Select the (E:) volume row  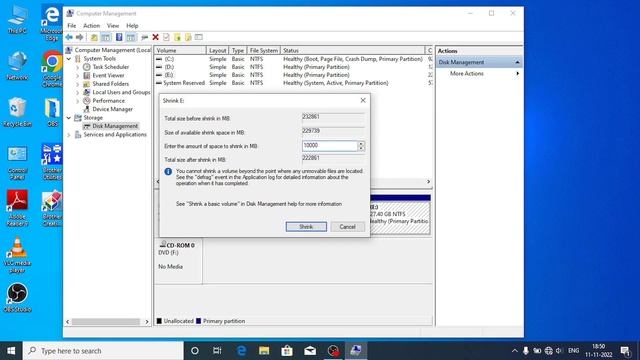(x=294, y=75)
